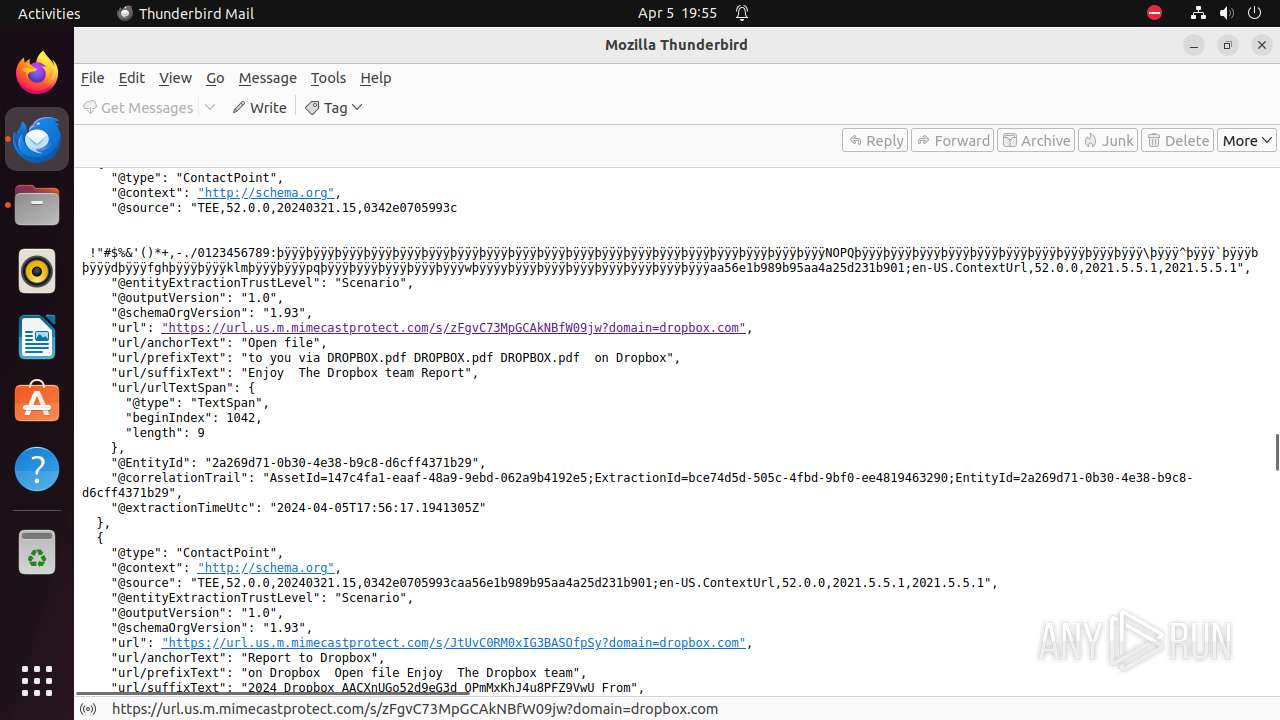Open the second http://schema.org link

[x=265, y=568]
